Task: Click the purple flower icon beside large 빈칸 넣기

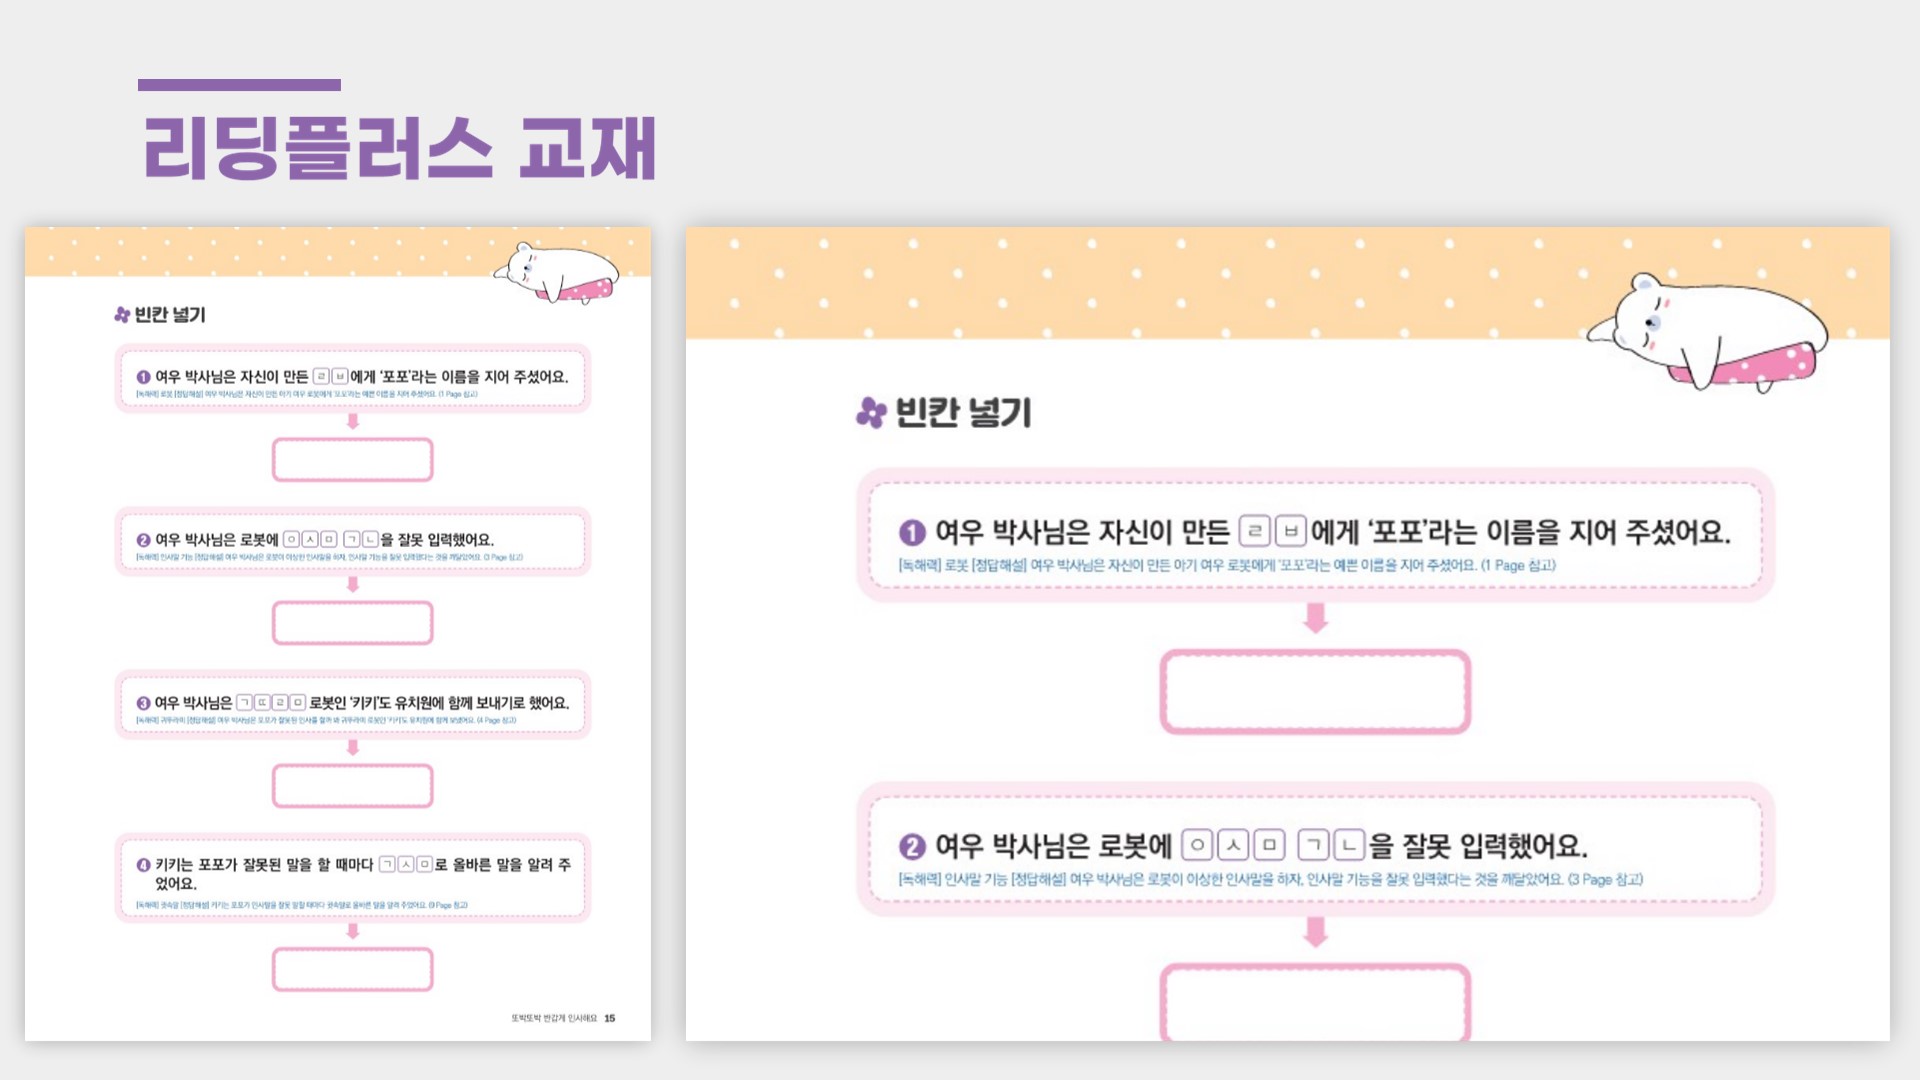Action: [x=871, y=412]
